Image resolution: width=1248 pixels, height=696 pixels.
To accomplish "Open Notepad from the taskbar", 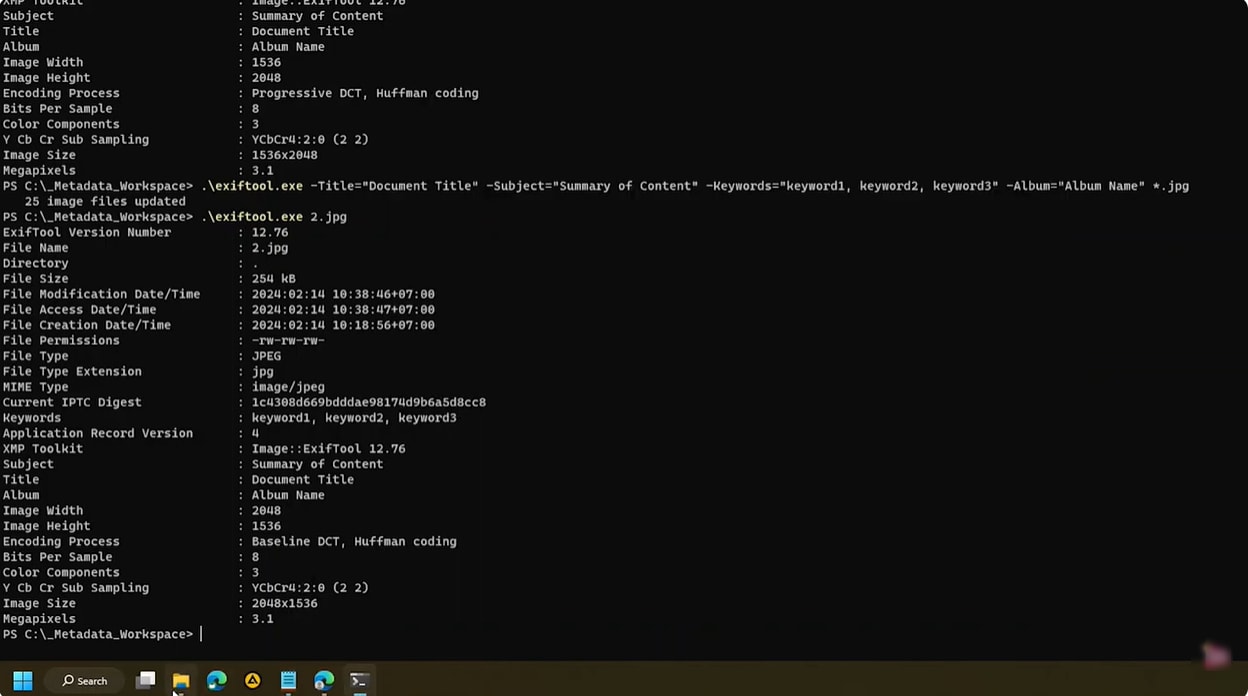I will pyautogui.click(x=288, y=681).
